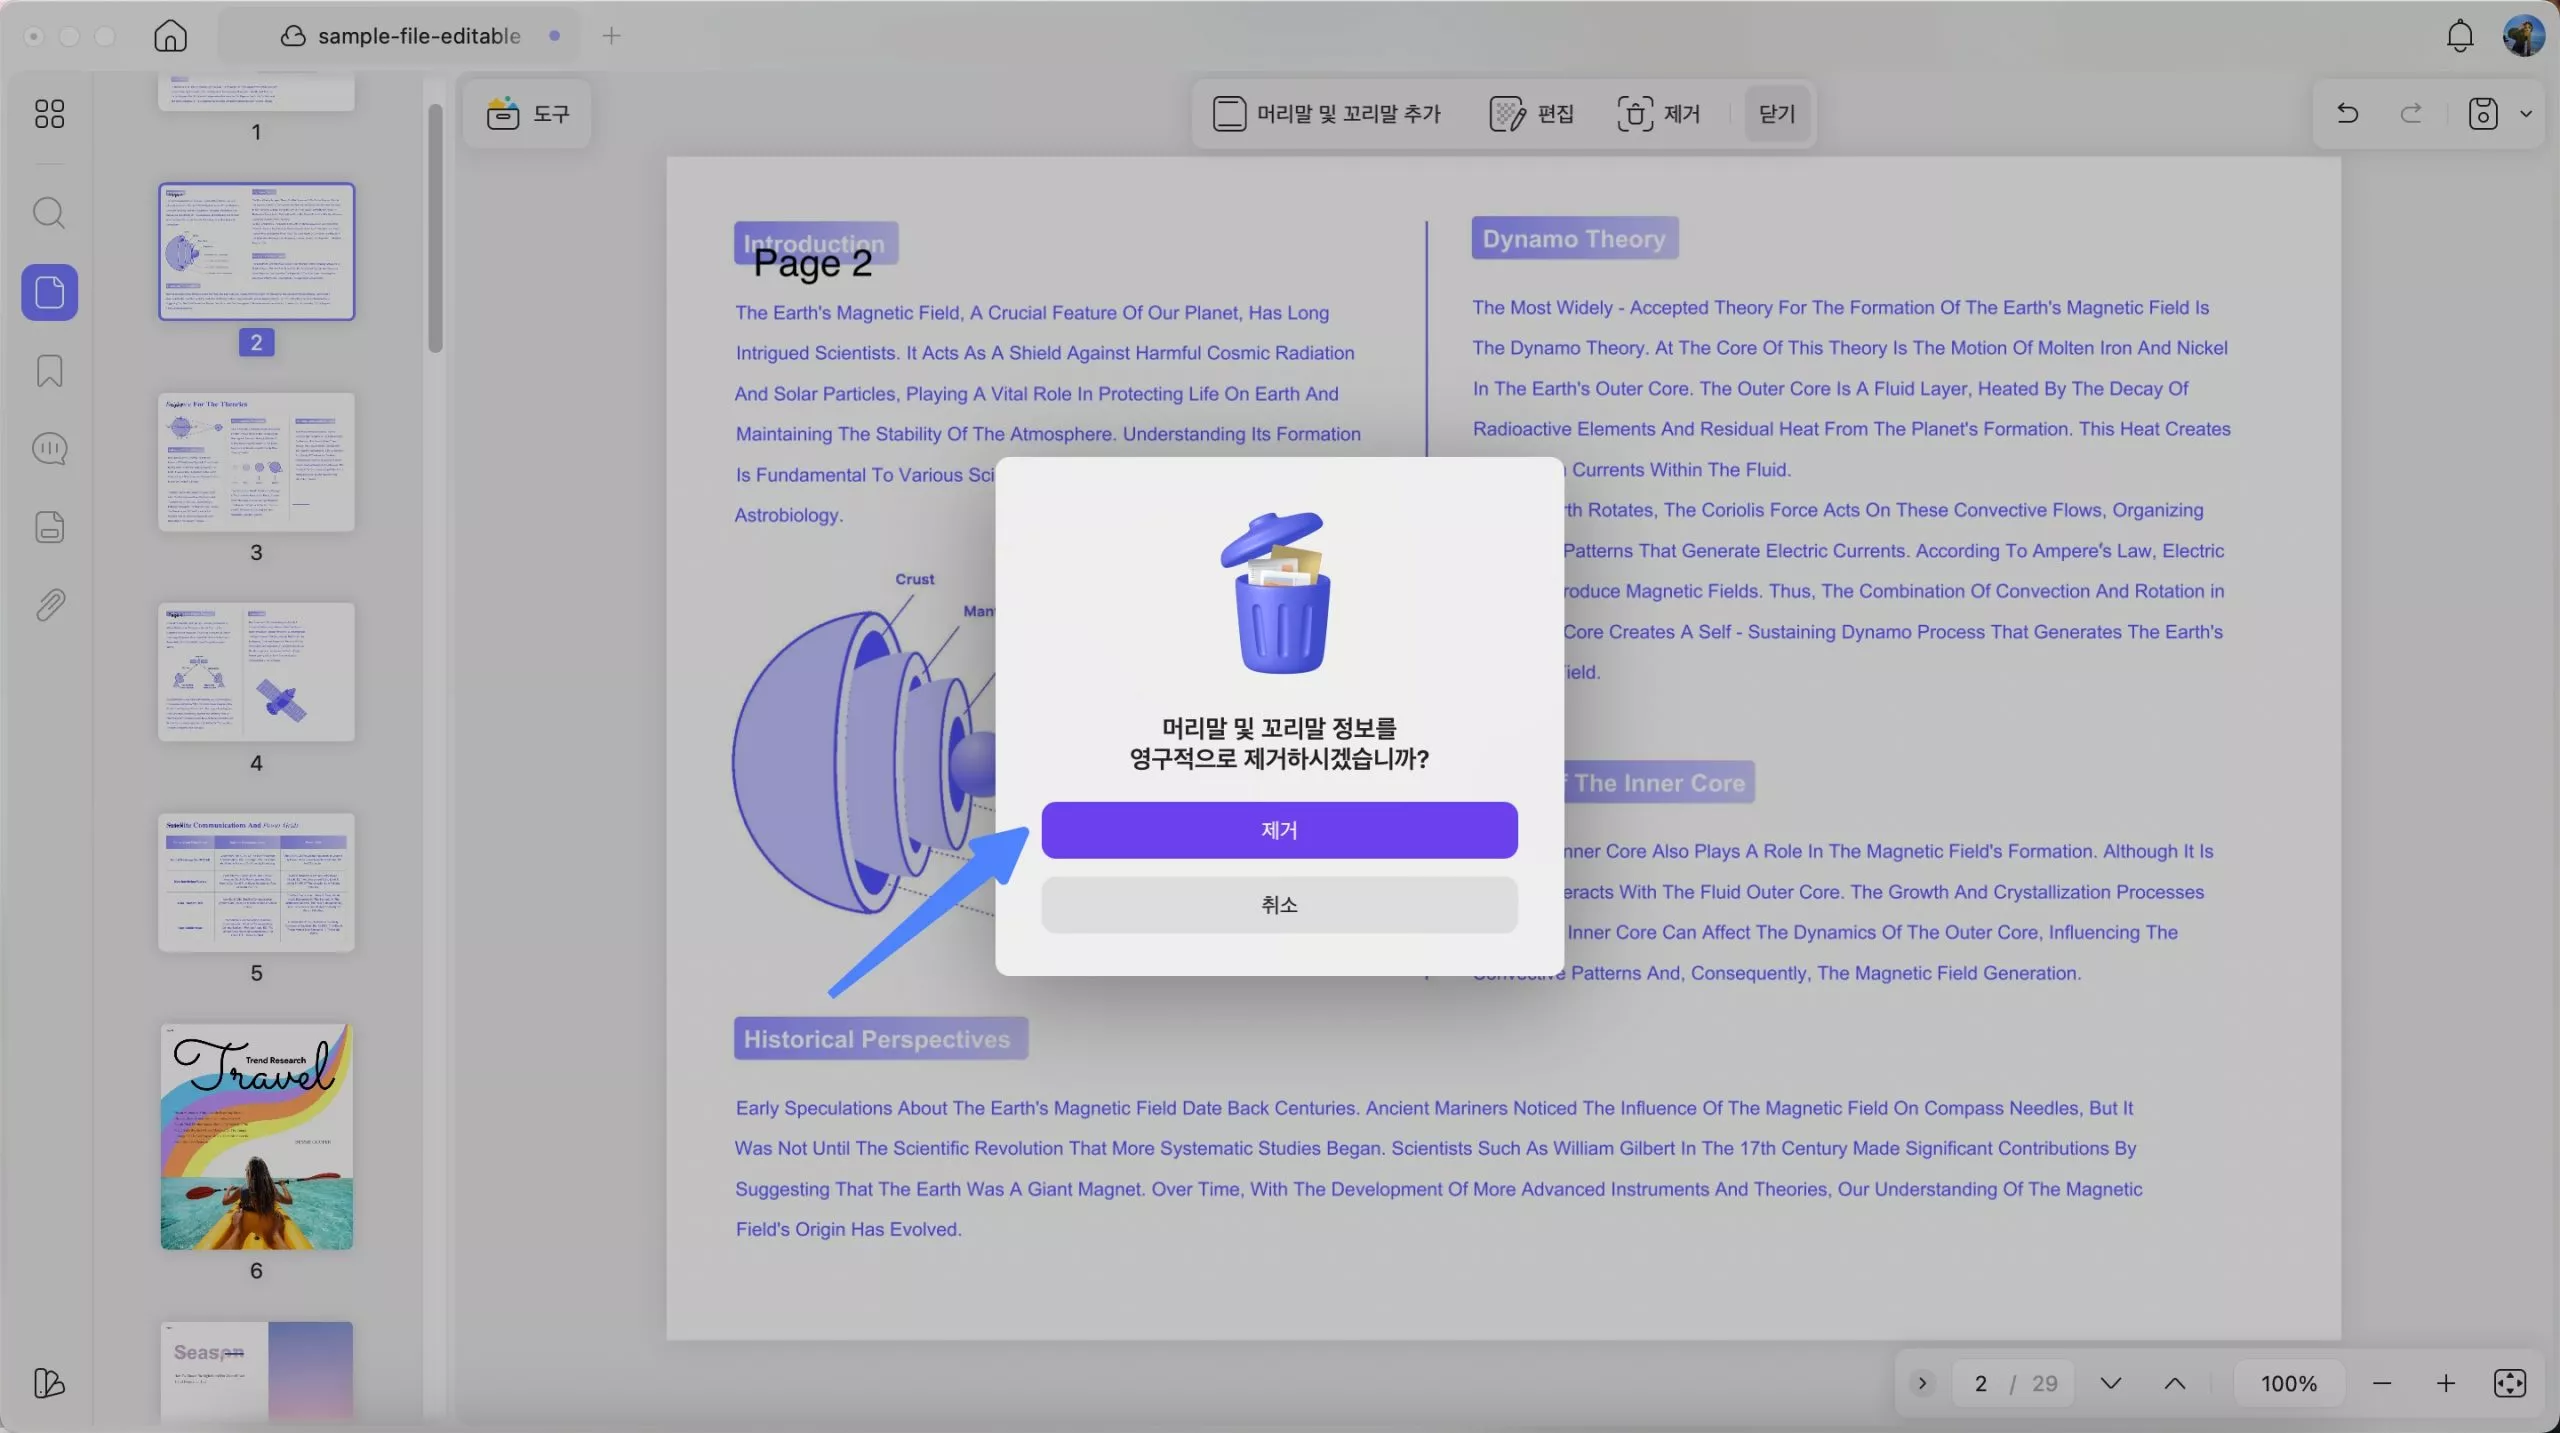The image size is (2560, 1433).
Task: Open thumbnail grid view icon in sidebar
Action: pyautogui.click(x=49, y=113)
